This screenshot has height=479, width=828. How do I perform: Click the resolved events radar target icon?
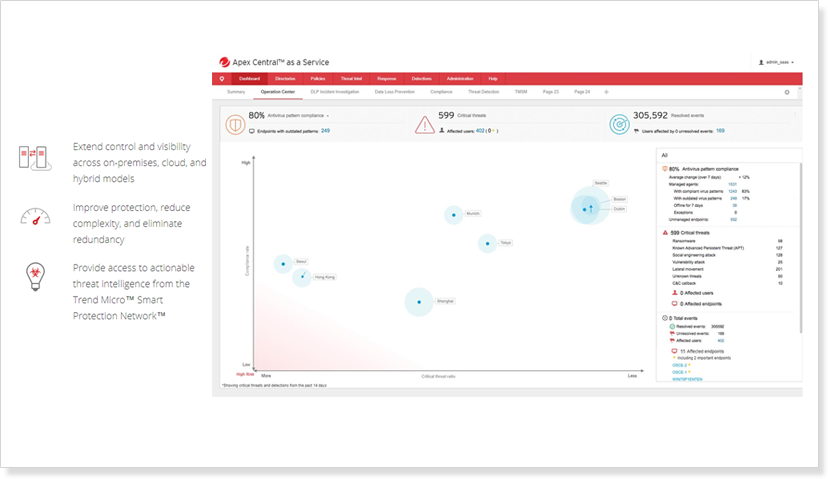click(x=619, y=125)
